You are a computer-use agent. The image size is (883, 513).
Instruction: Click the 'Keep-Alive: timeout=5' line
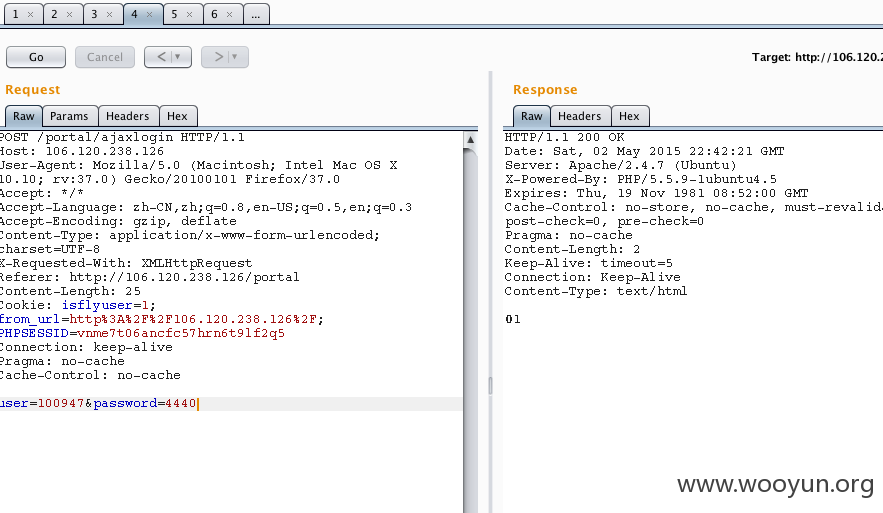tap(588, 264)
